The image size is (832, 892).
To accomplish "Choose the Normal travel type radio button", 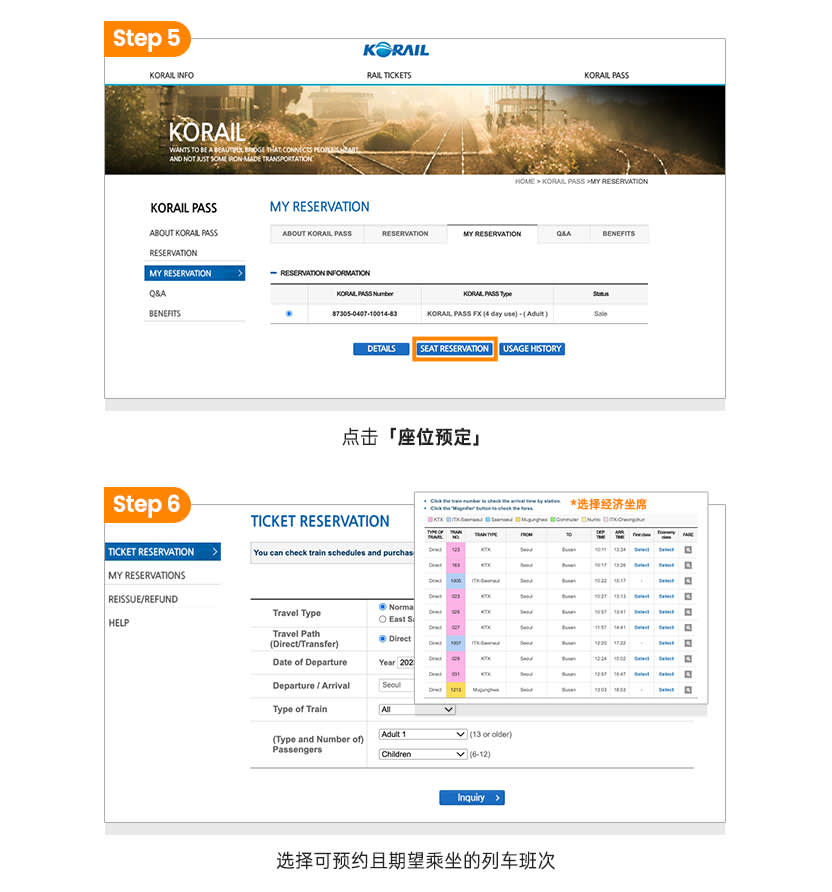I will (x=383, y=607).
